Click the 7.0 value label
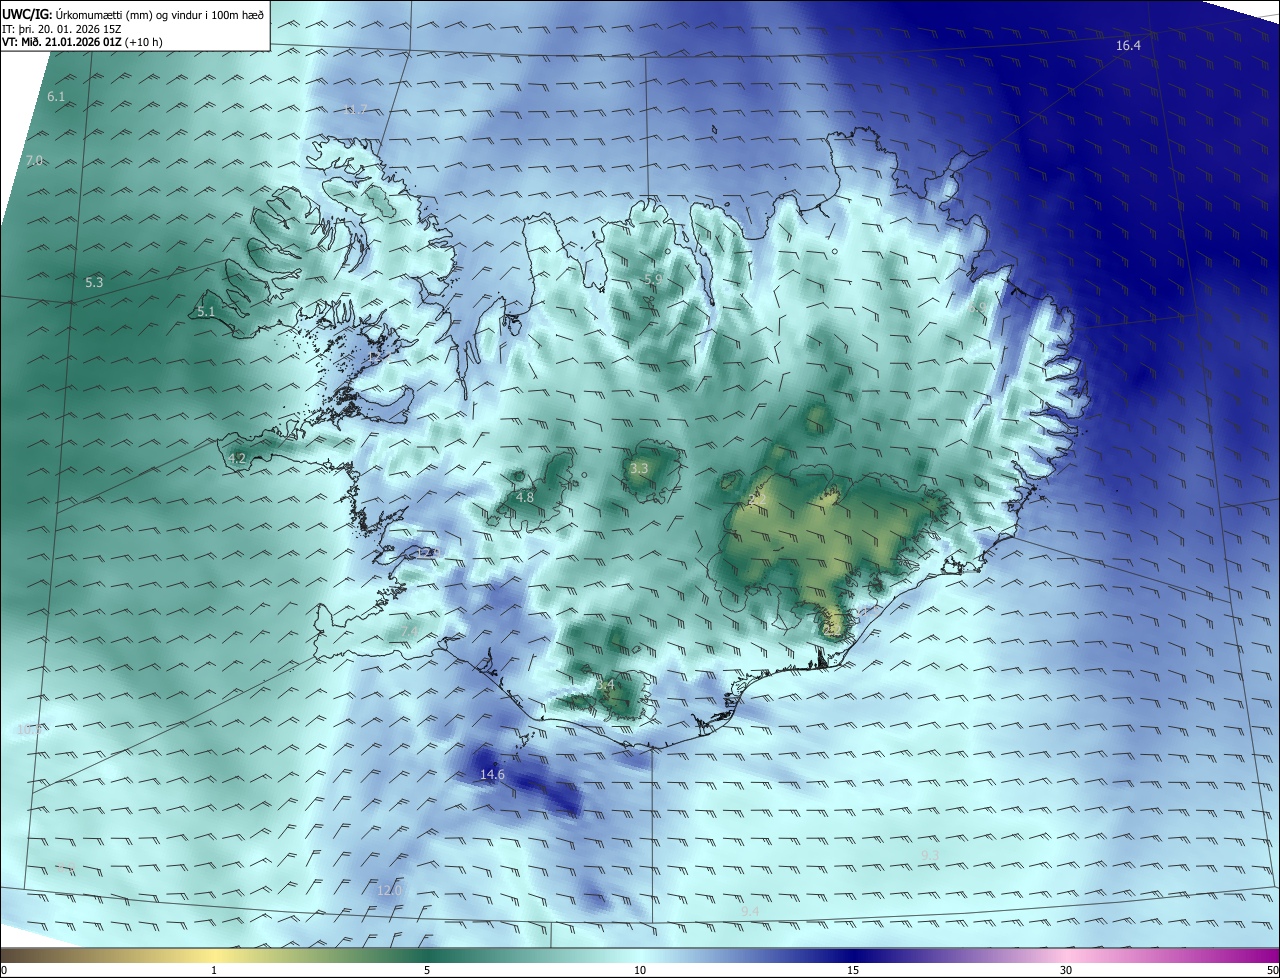Image resolution: width=1280 pixels, height=978 pixels. pos(35,161)
